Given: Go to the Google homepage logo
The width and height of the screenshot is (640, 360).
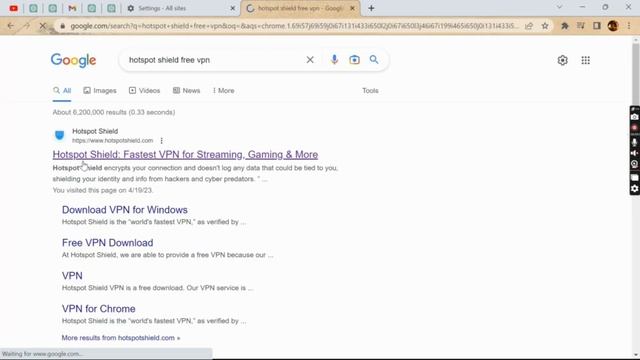Looking at the screenshot, I should 73,60.
